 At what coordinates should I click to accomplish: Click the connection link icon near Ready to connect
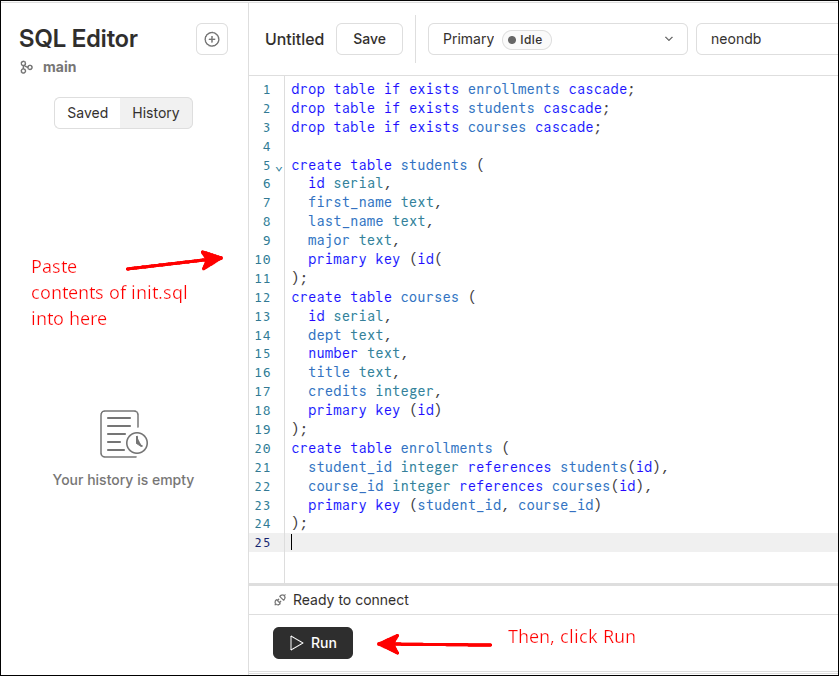(278, 600)
